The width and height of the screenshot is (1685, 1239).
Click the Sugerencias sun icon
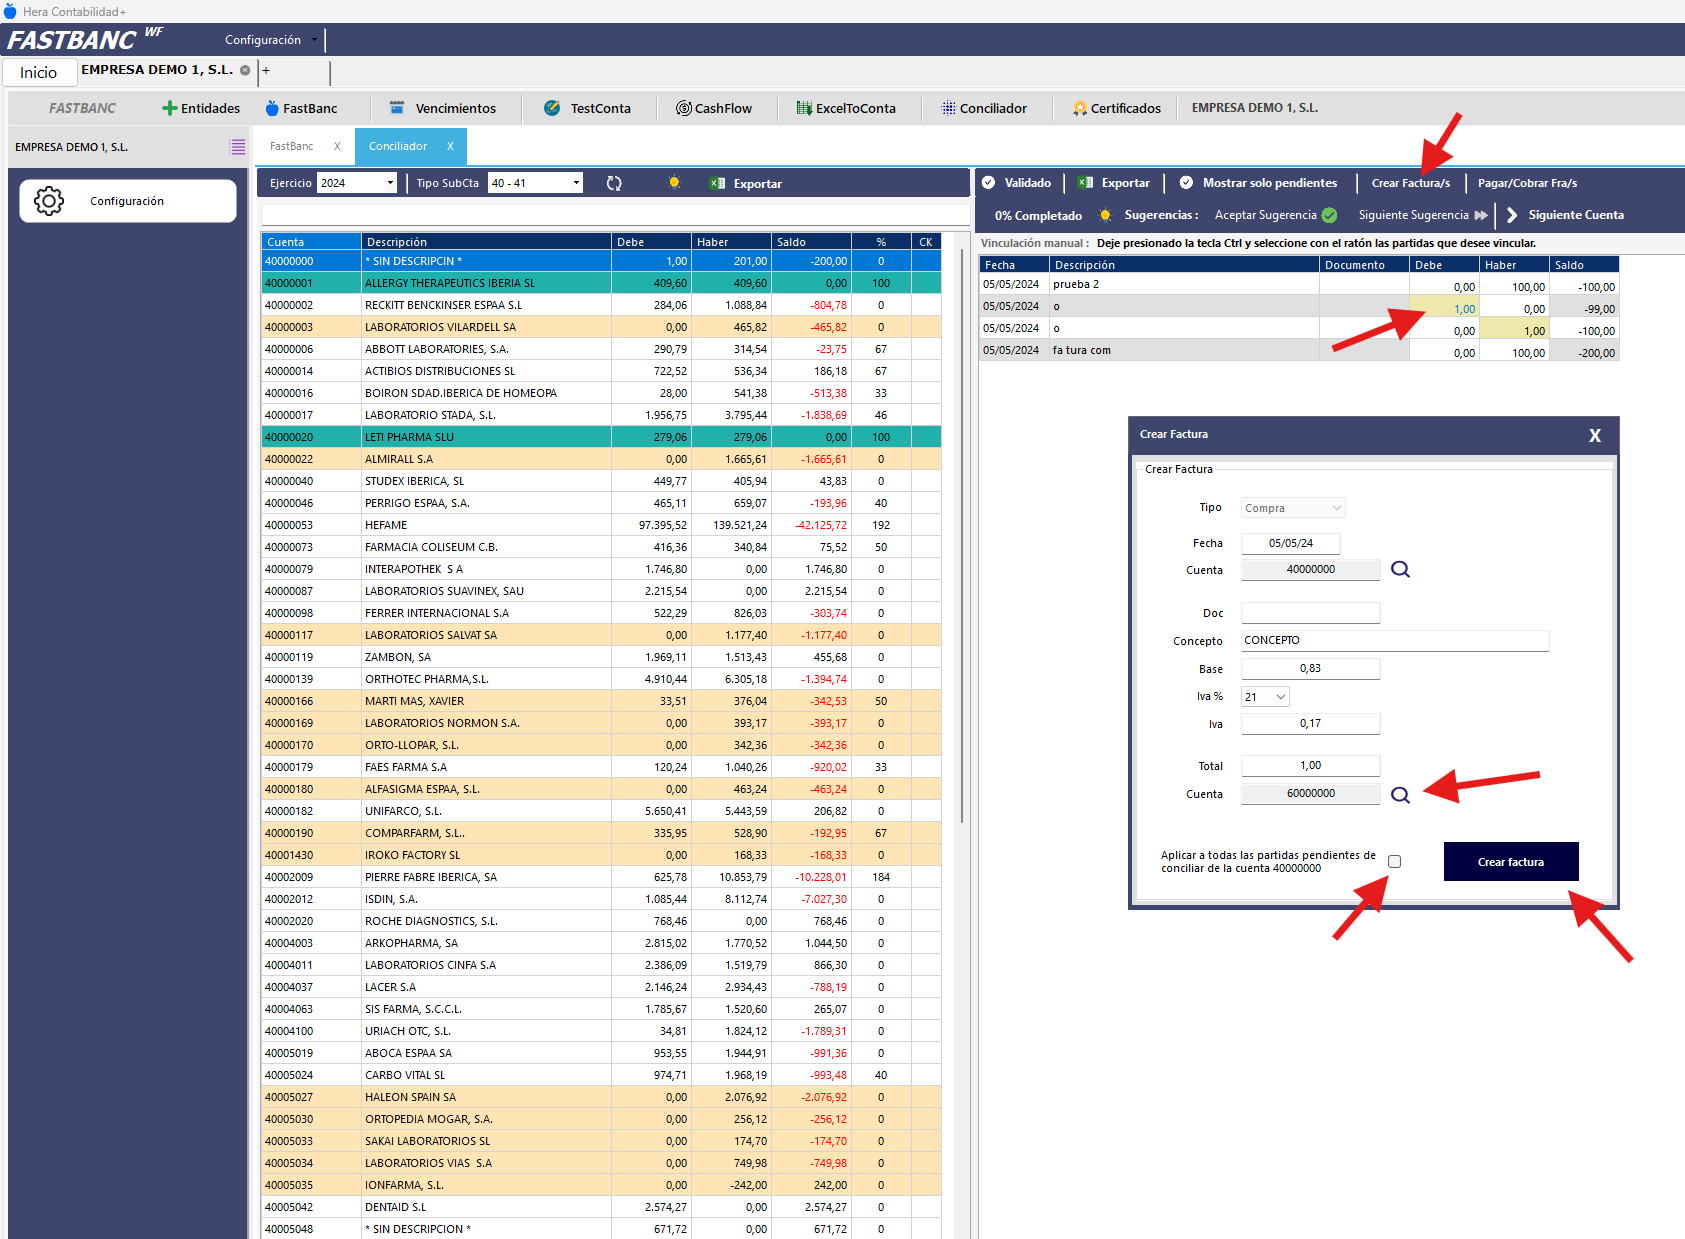1105,215
